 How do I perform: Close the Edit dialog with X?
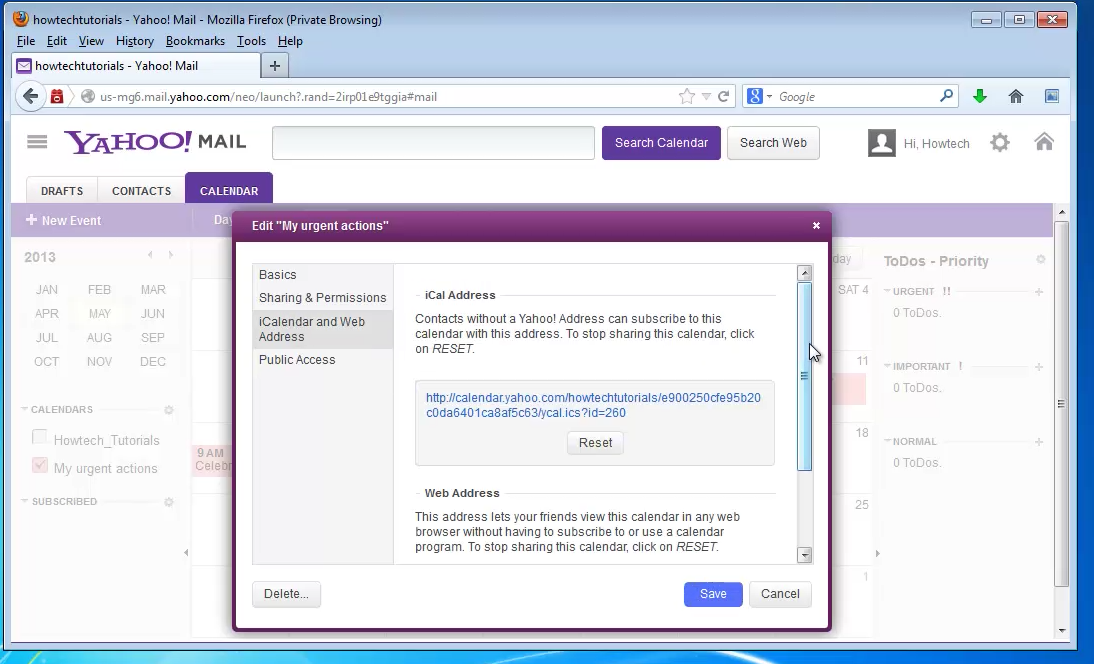[816, 225]
